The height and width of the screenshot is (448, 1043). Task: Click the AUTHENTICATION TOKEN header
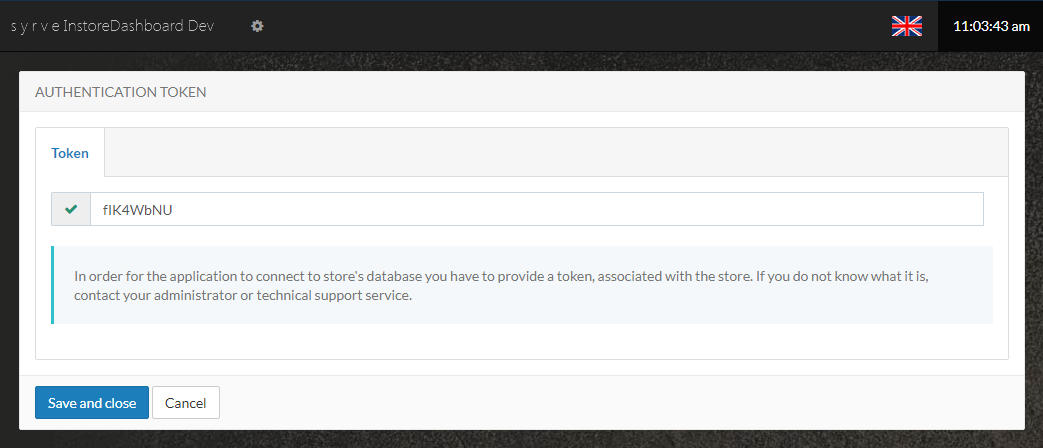coord(121,92)
